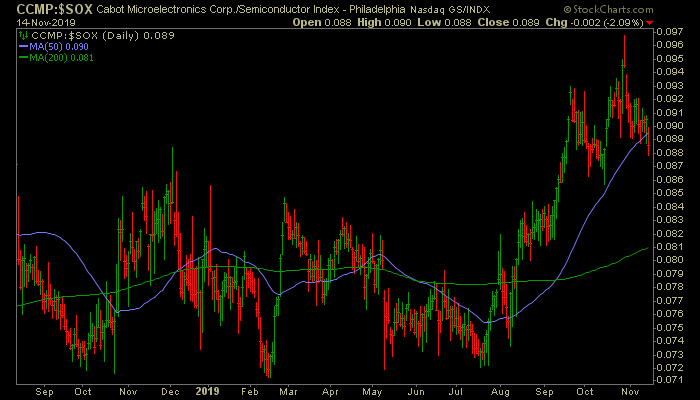Click the Dec month label on time axis
Screen dimensions: 700x400
click(x=171, y=392)
